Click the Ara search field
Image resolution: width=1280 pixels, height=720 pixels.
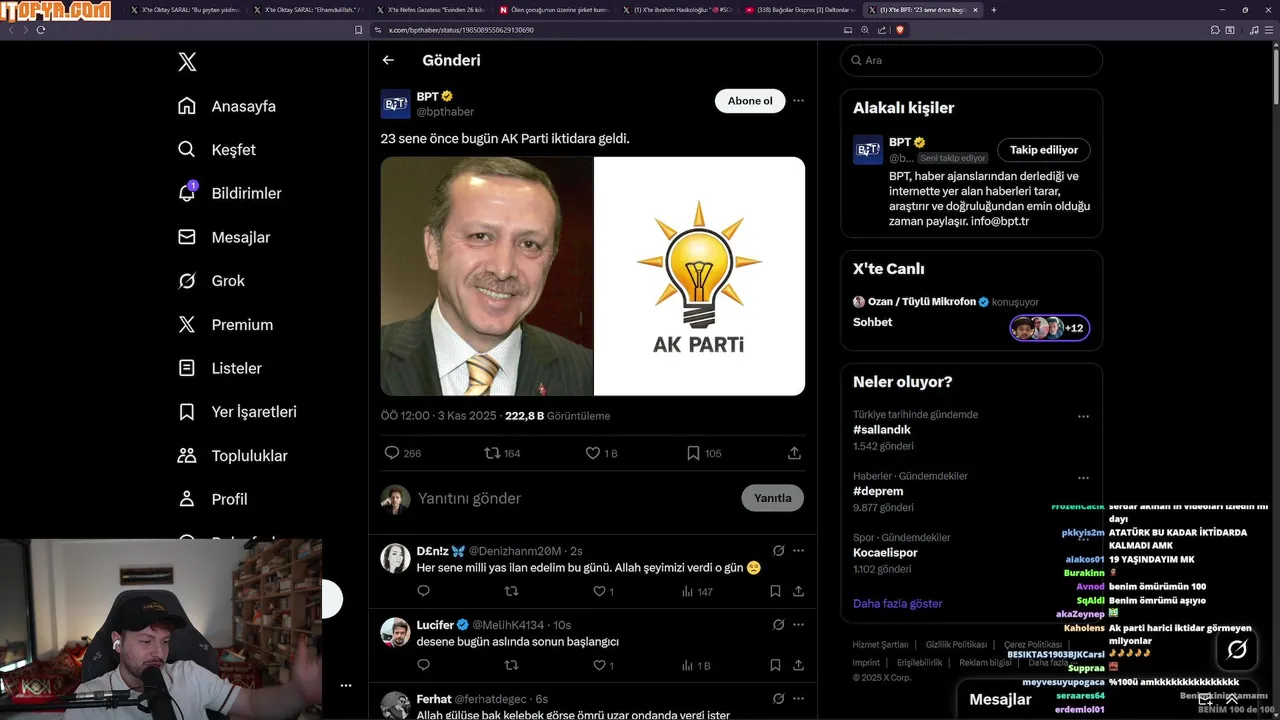[971, 60]
